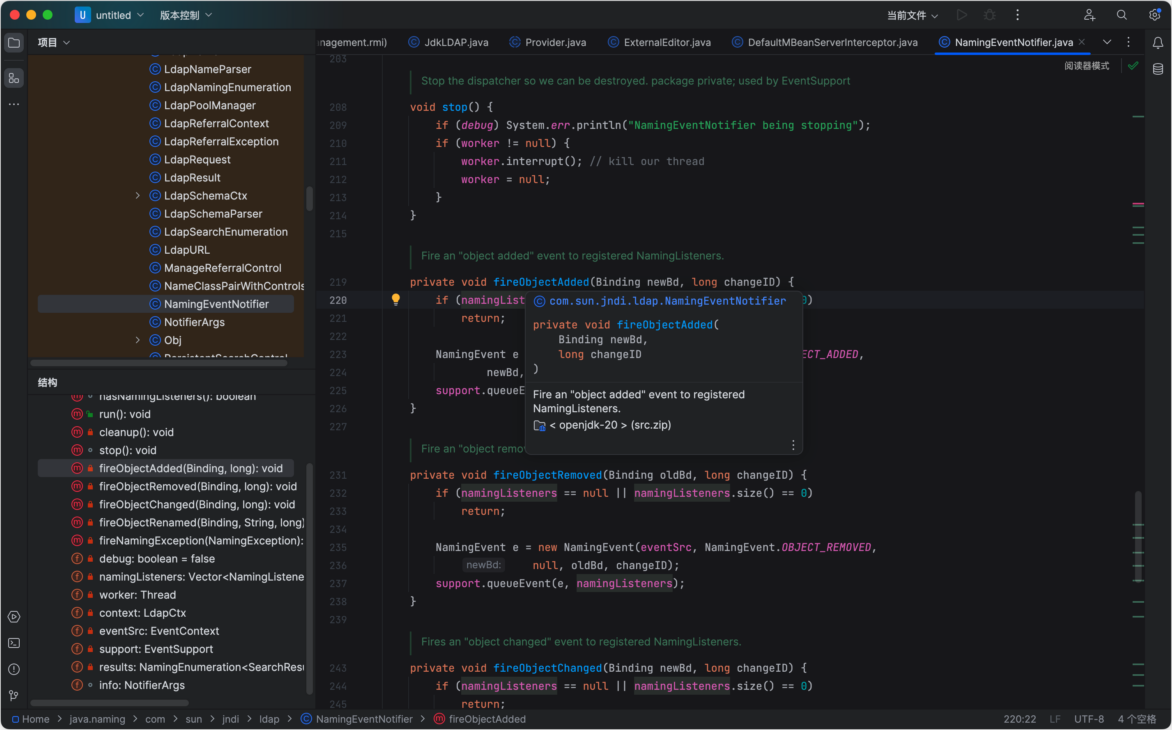Switch to the DefaultMBeanServerInterceptor.java tab
The image size is (1172, 730).
point(824,43)
